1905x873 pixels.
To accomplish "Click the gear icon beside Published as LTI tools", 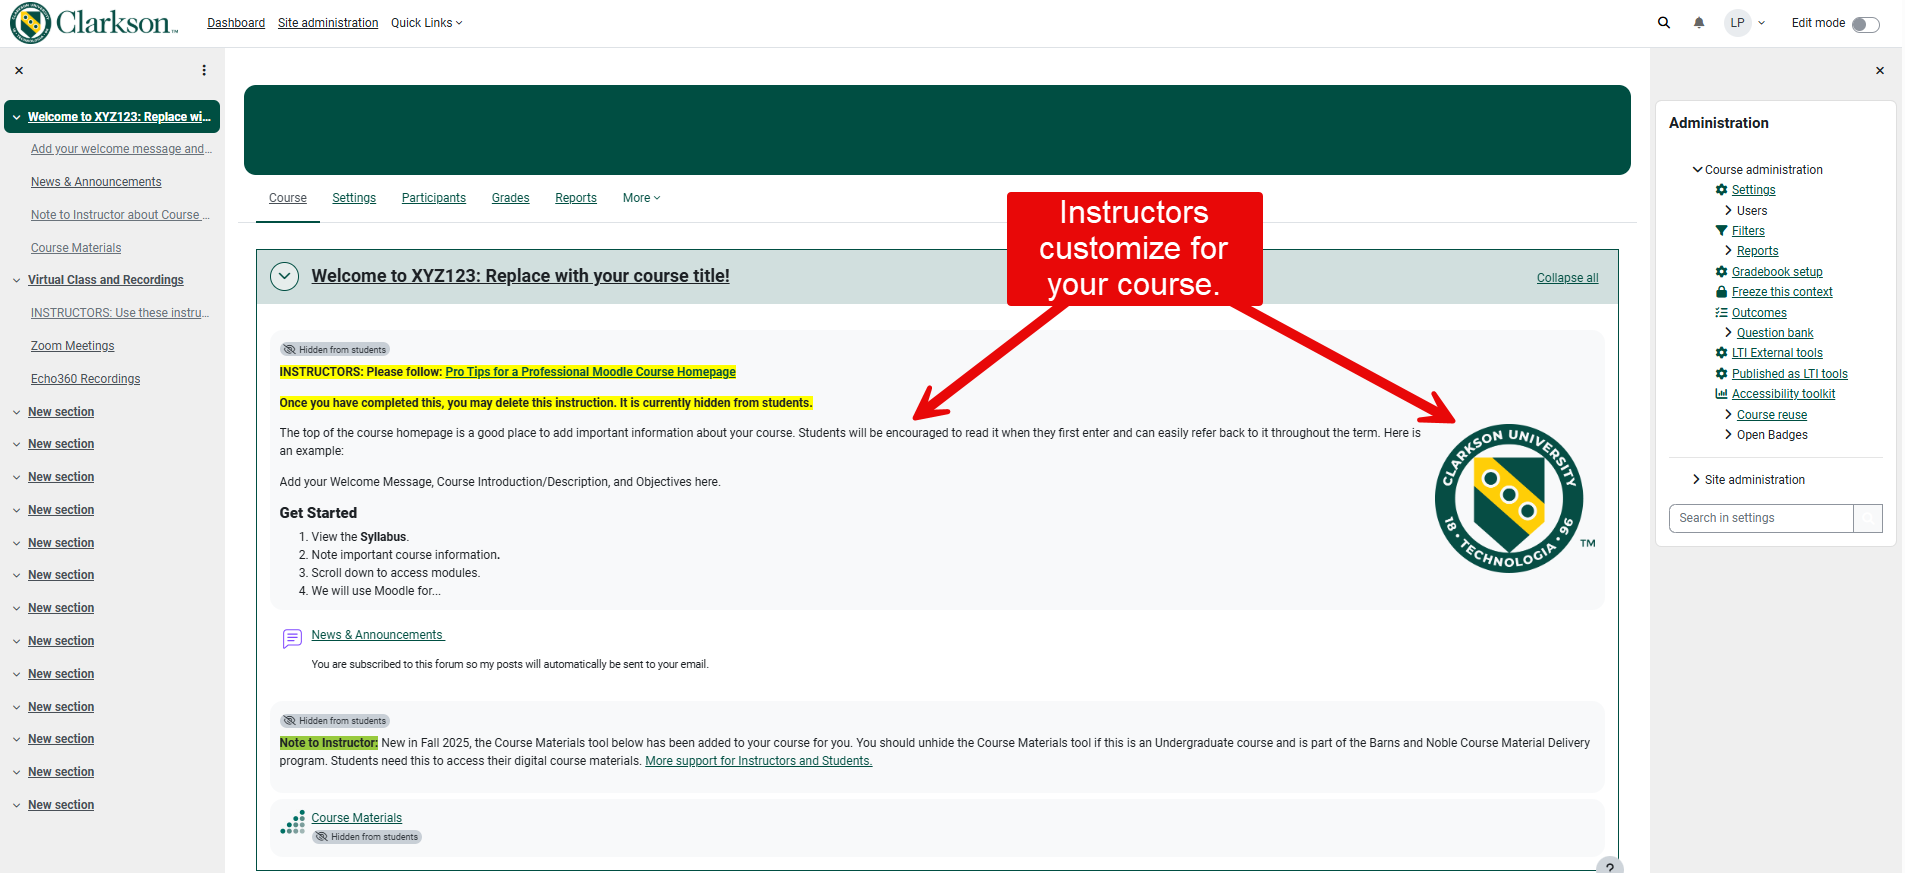I will click(x=1721, y=374).
